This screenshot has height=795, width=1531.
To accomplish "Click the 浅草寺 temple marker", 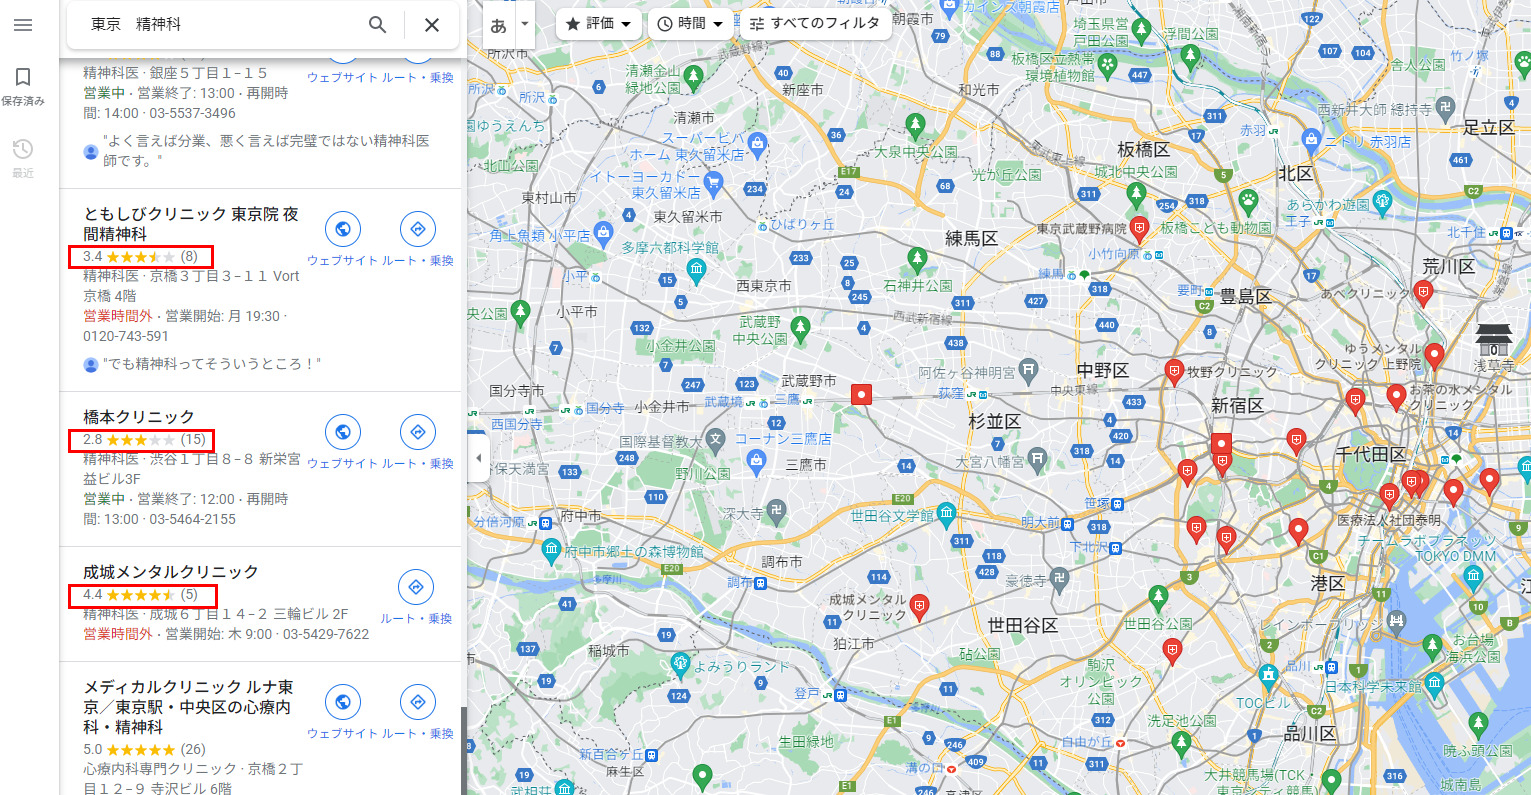I will point(1494,341).
